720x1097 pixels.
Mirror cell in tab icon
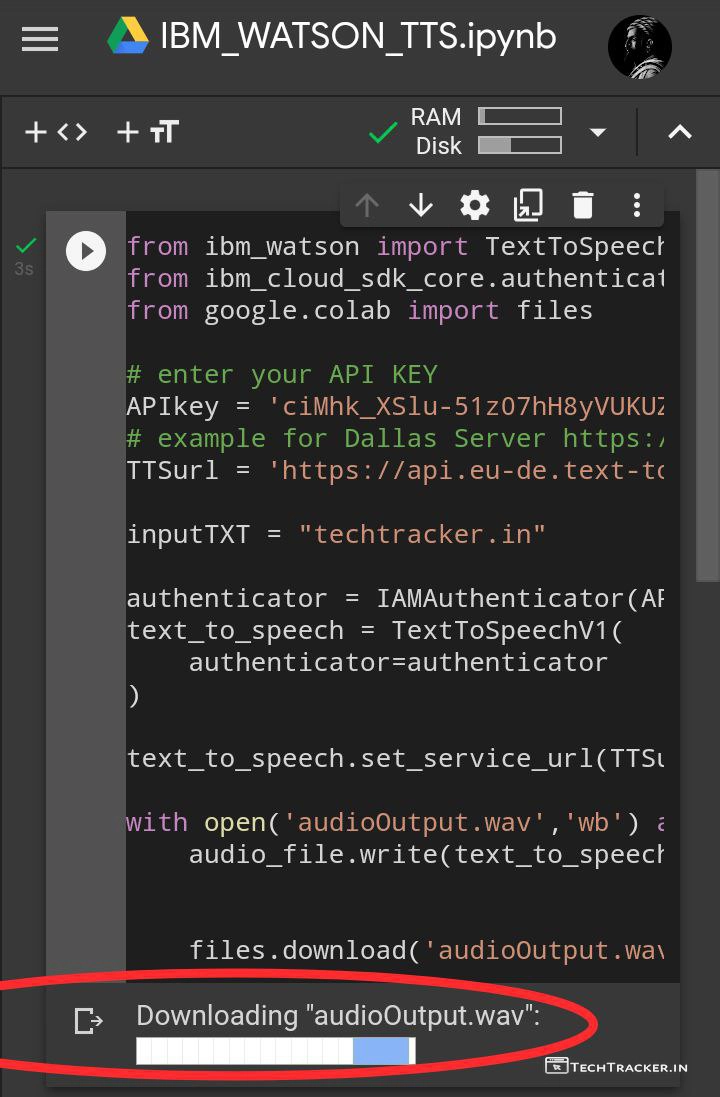click(x=528, y=205)
